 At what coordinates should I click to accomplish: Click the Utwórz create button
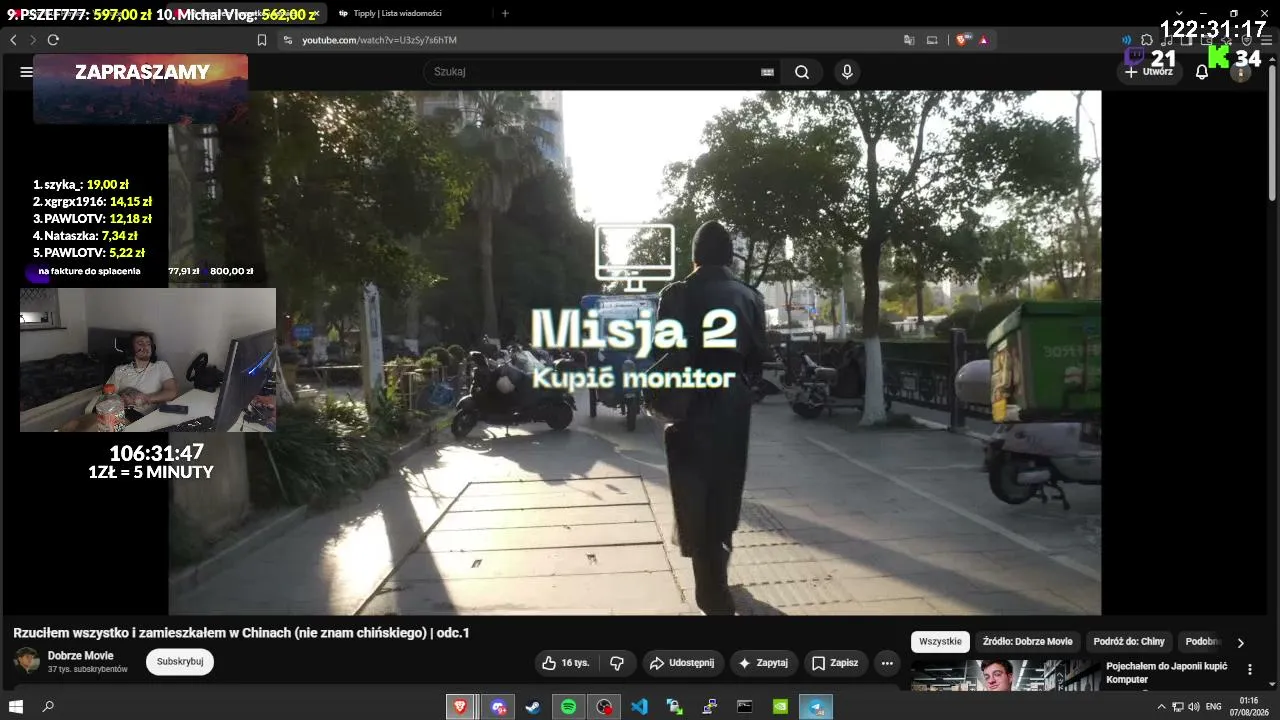click(1149, 72)
